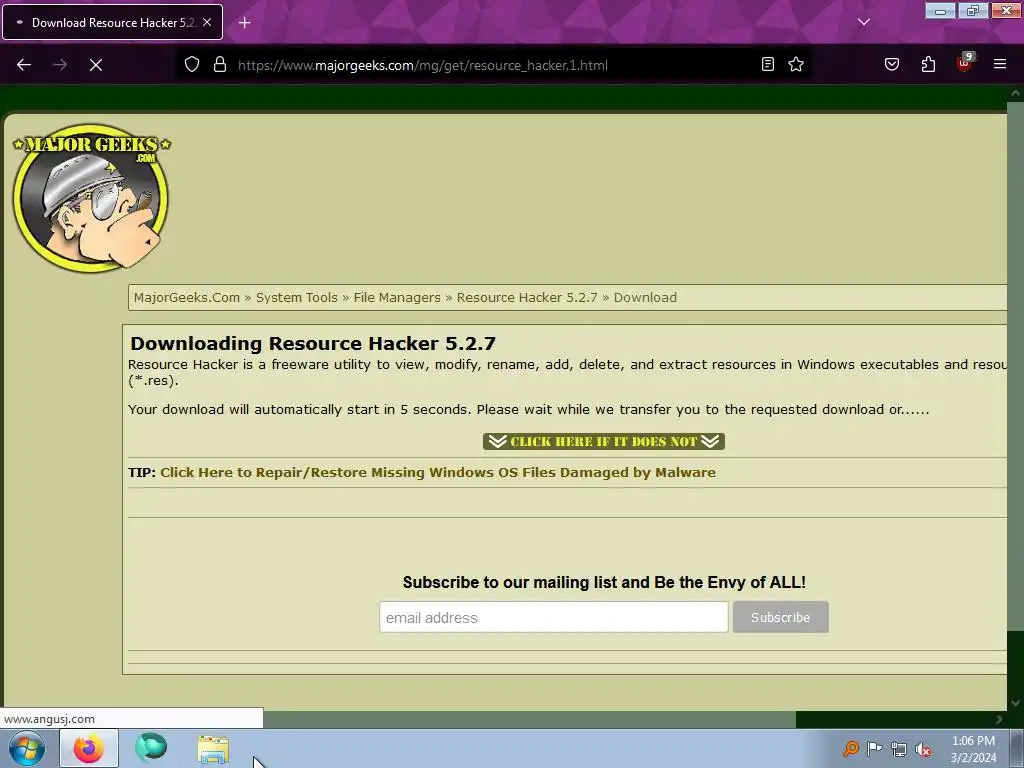This screenshot has height=768, width=1024.
Task: Bookmark this page with the star icon
Action: 796,64
